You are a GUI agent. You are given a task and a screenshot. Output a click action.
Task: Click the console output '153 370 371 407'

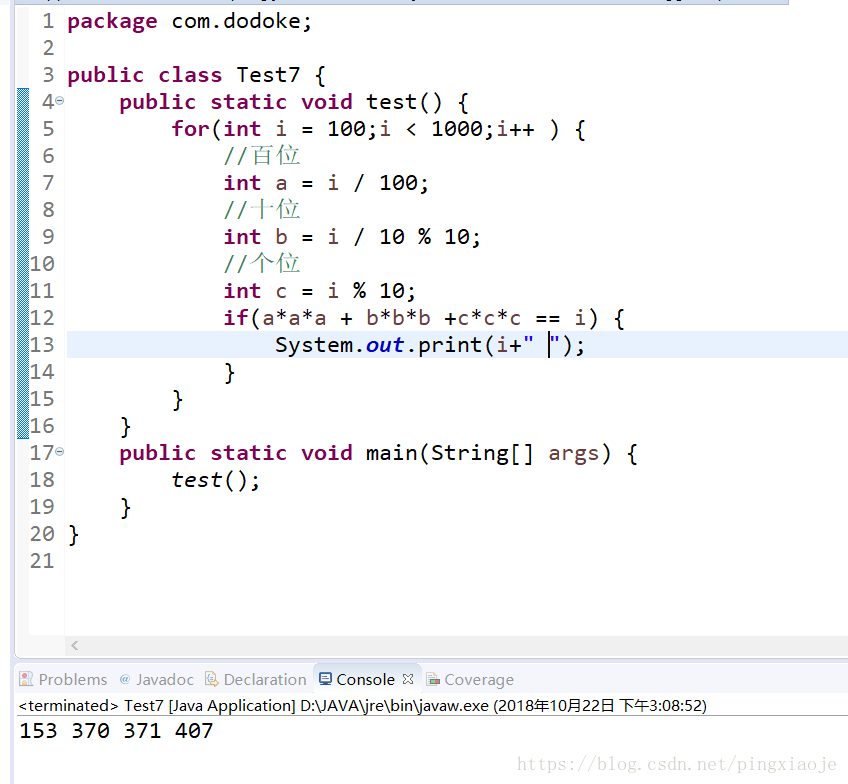[x=116, y=731]
